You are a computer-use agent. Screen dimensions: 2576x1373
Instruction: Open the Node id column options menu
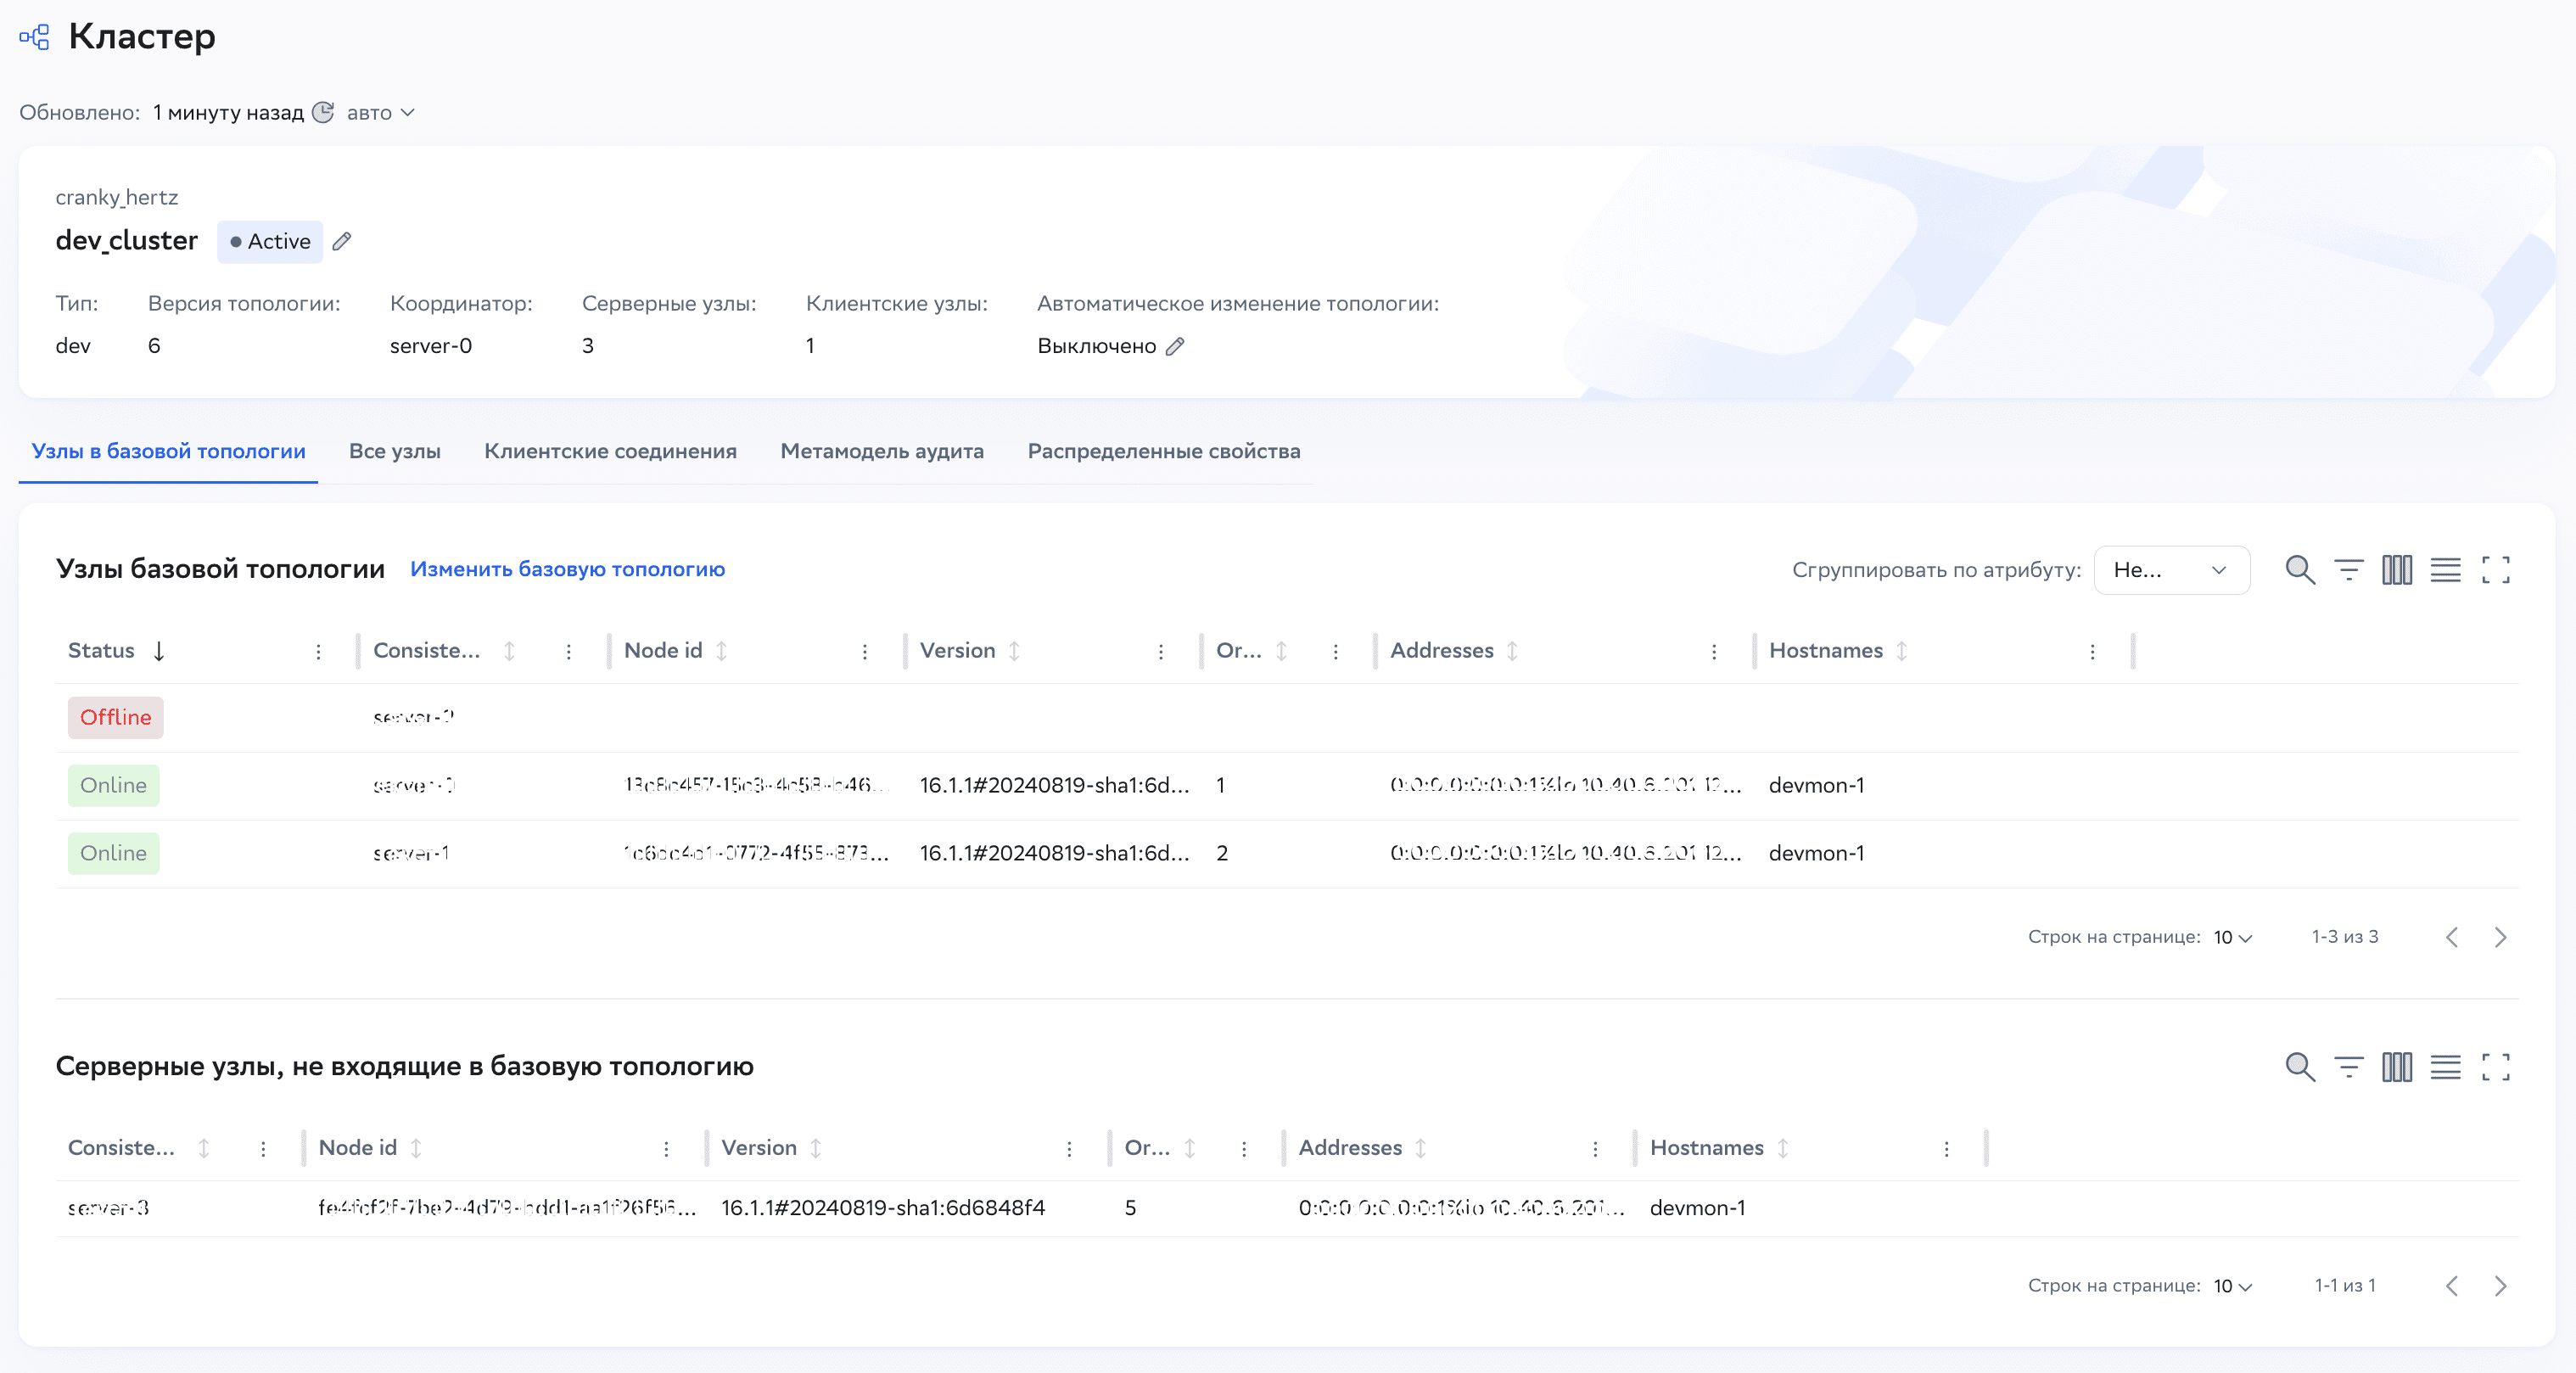click(x=864, y=652)
